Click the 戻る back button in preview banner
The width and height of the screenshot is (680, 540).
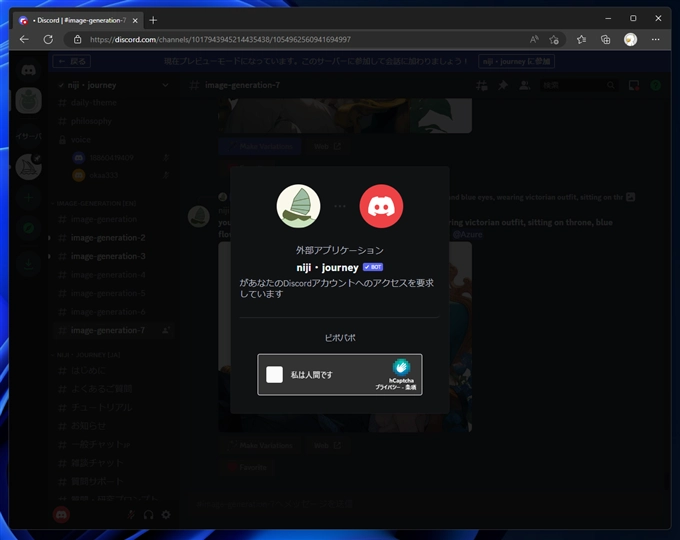[72, 61]
